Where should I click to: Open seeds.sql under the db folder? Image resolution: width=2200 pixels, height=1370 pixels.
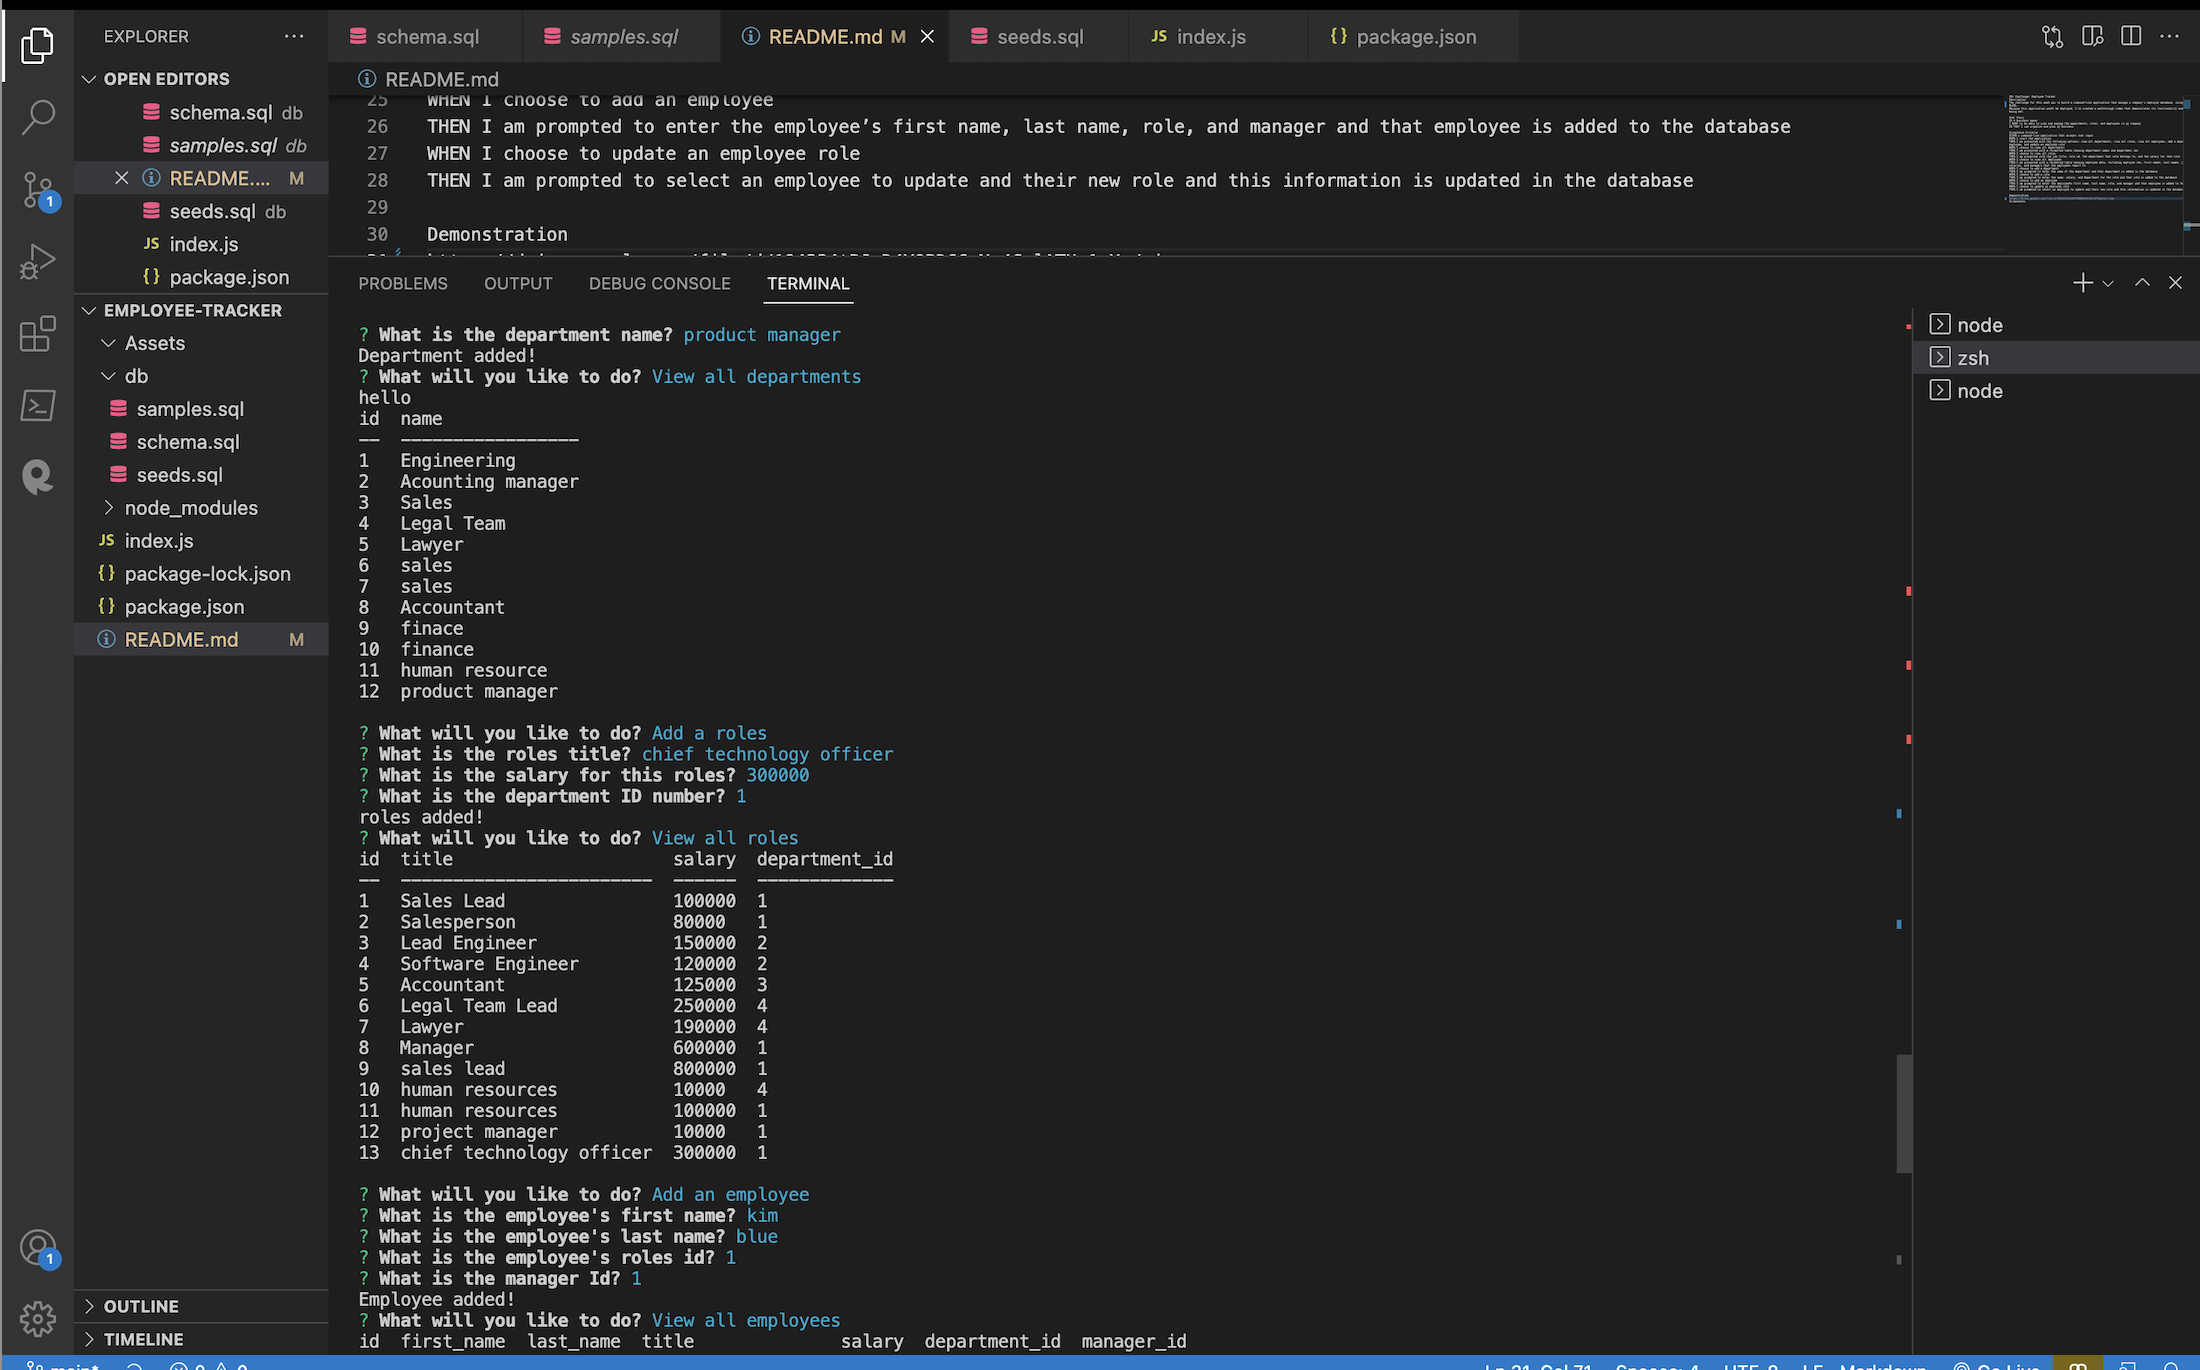[x=201, y=475]
